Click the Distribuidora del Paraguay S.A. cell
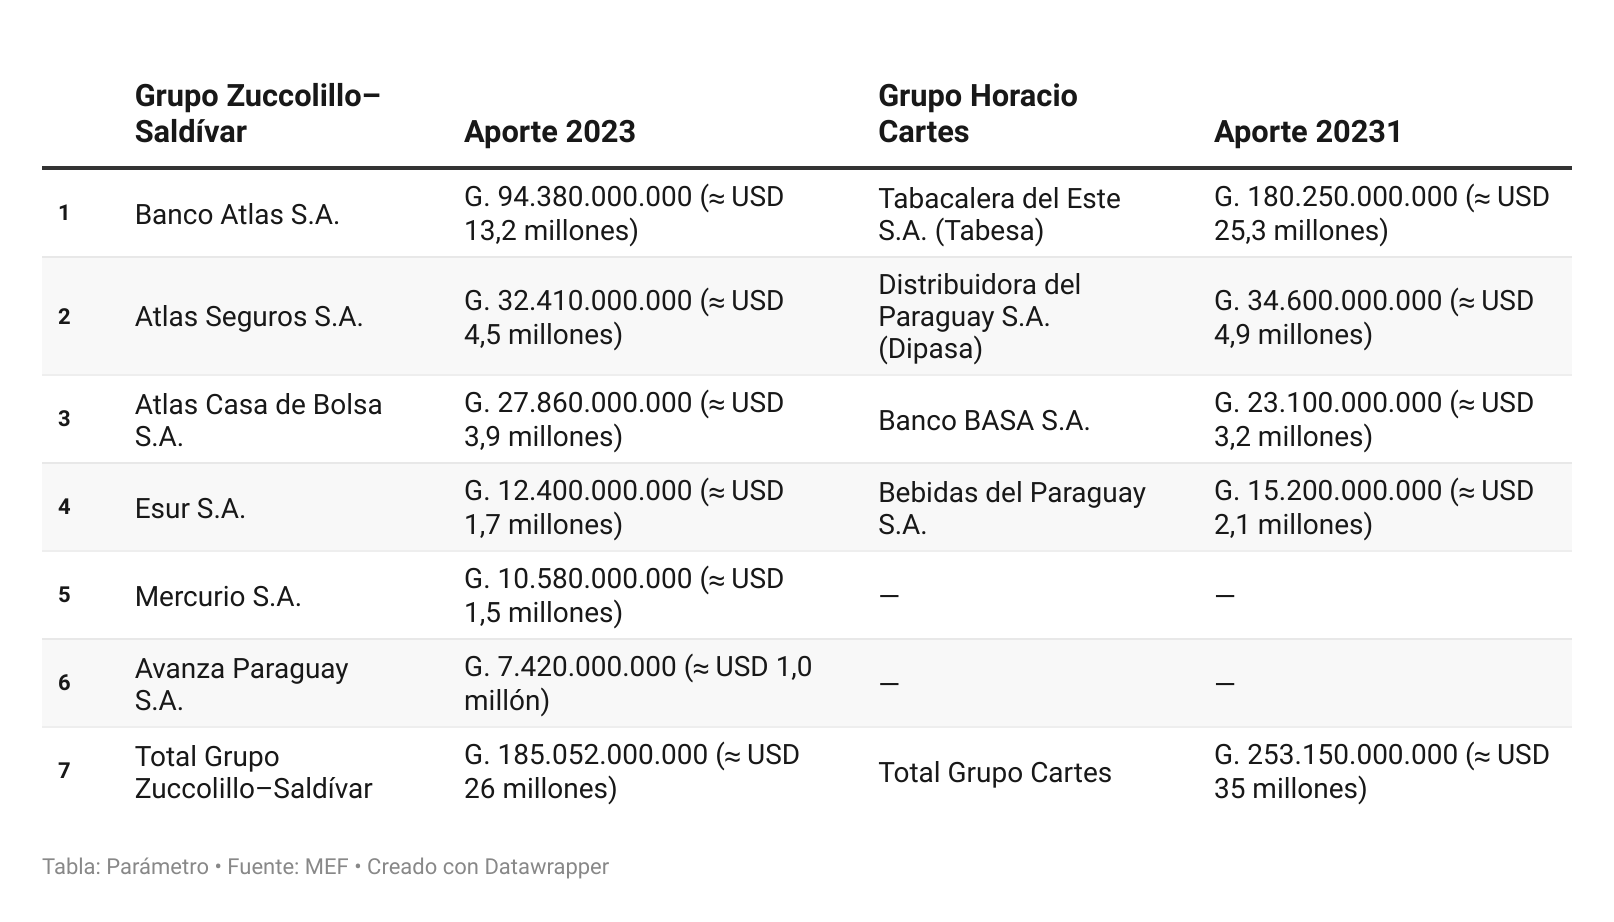1614x922 pixels. pos(979,317)
